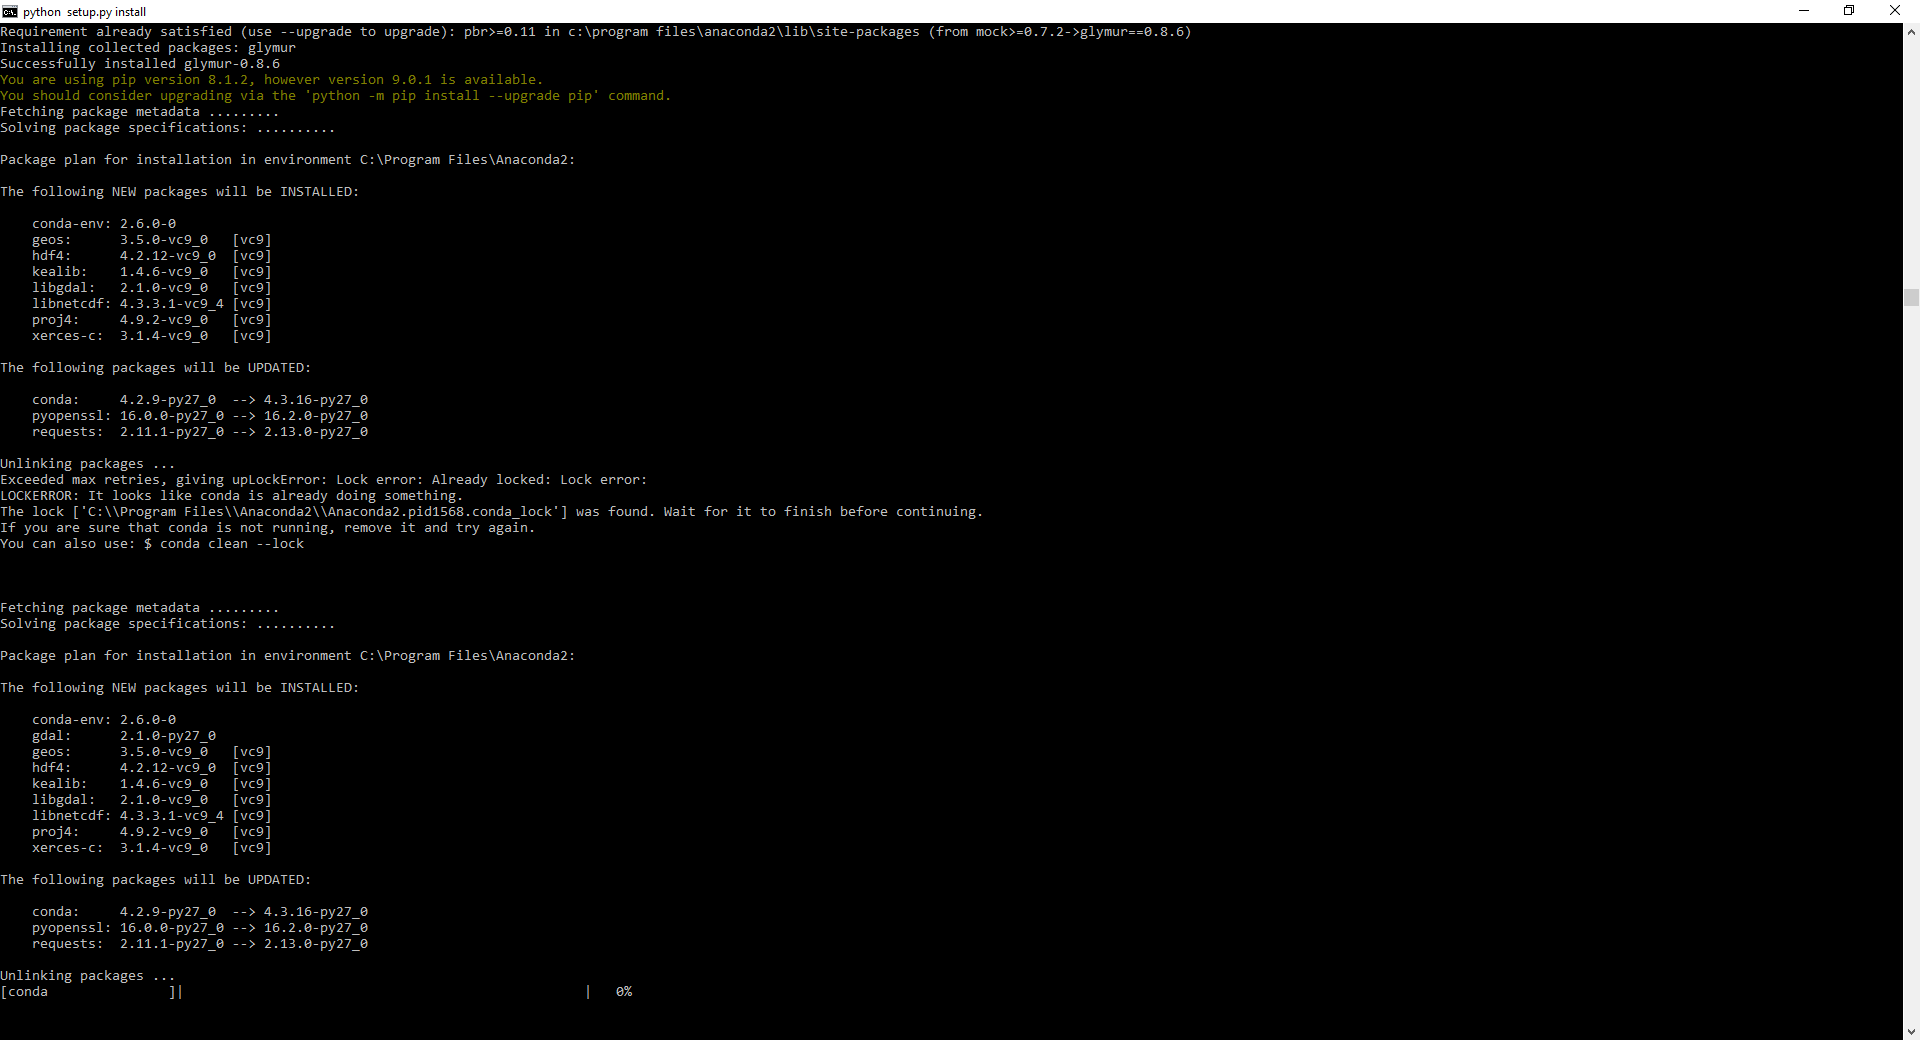1920x1040 pixels.
Task: Click the gdal 2.1.0-py27_0 package entry
Action: (123, 735)
